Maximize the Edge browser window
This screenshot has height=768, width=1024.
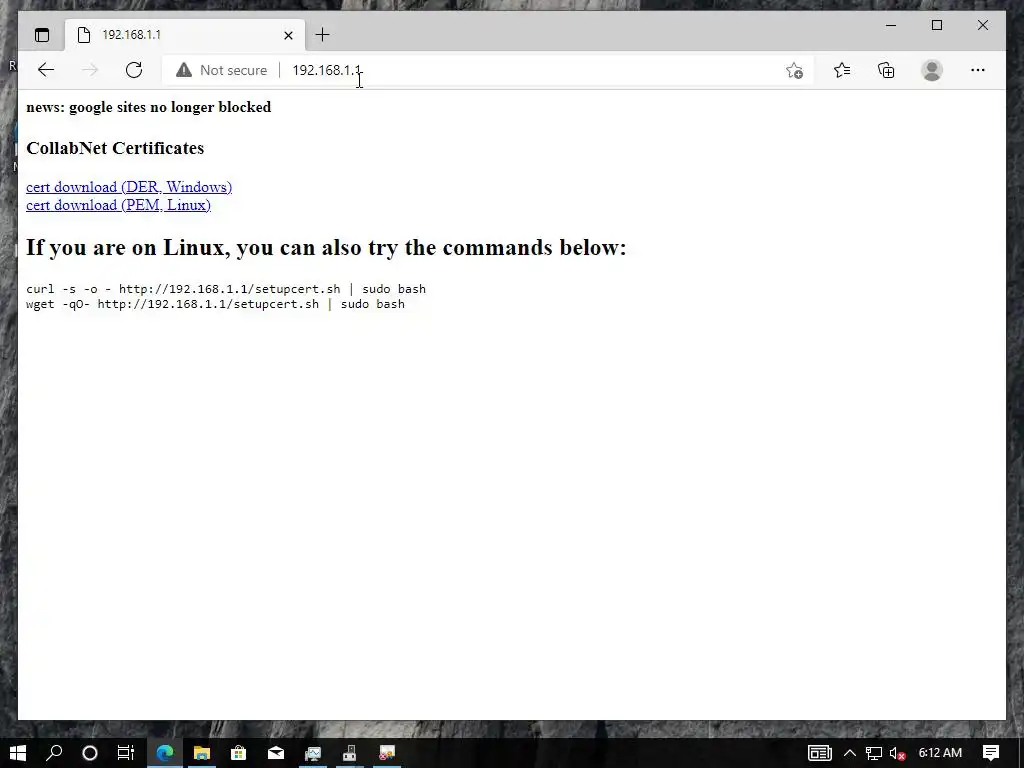pos(936,25)
